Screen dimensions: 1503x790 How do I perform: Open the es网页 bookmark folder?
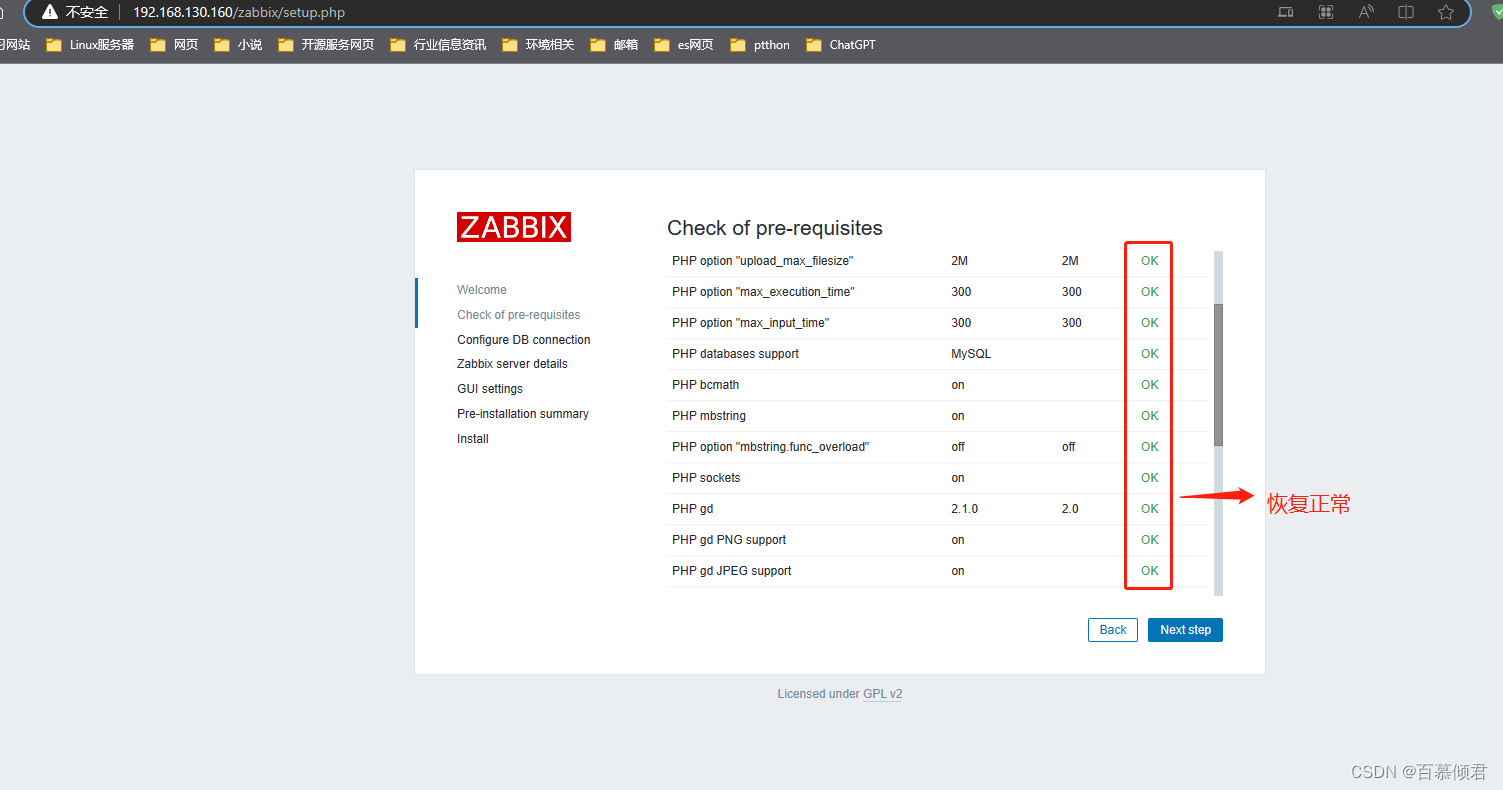pyautogui.click(x=684, y=45)
